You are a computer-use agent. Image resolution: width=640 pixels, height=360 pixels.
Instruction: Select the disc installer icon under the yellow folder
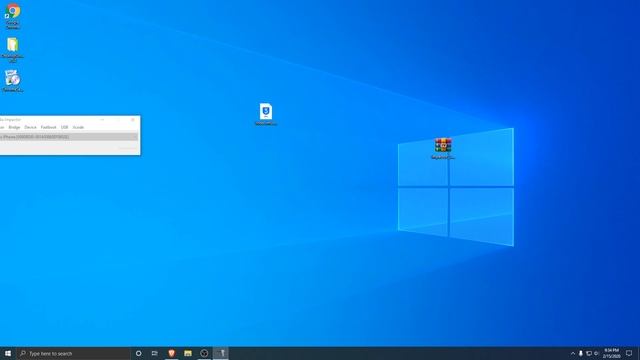pyautogui.click(x=13, y=81)
